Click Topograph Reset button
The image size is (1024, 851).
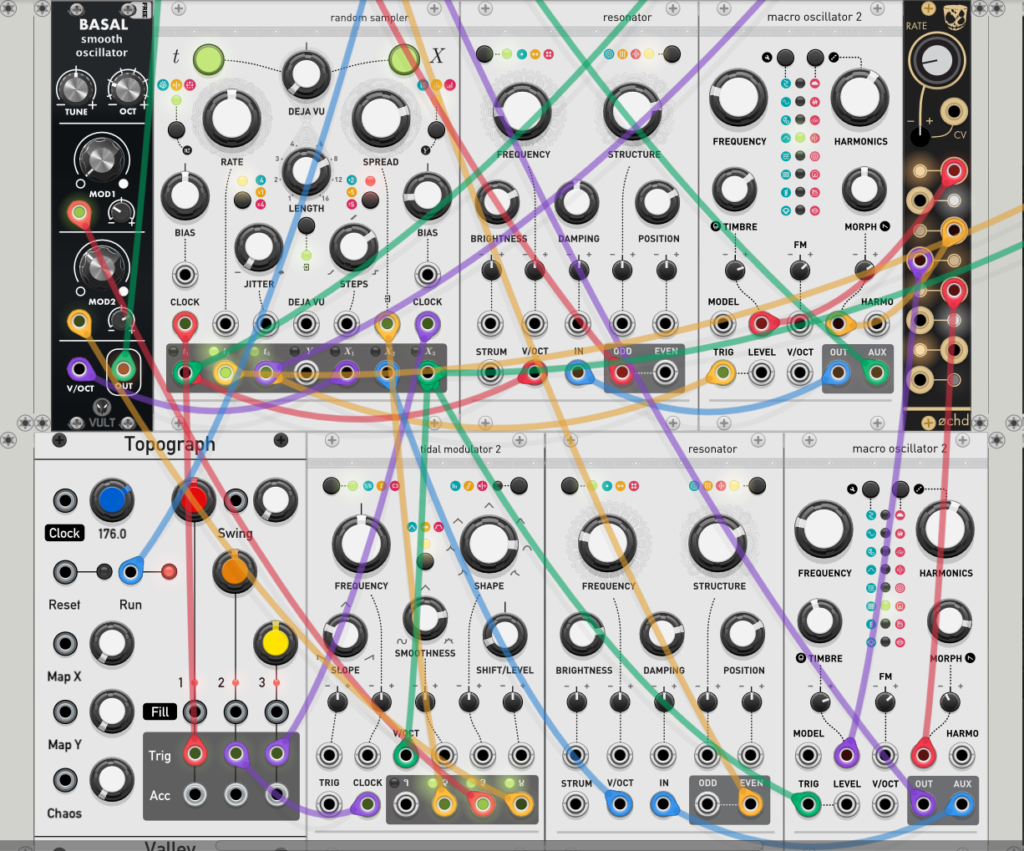(104, 572)
